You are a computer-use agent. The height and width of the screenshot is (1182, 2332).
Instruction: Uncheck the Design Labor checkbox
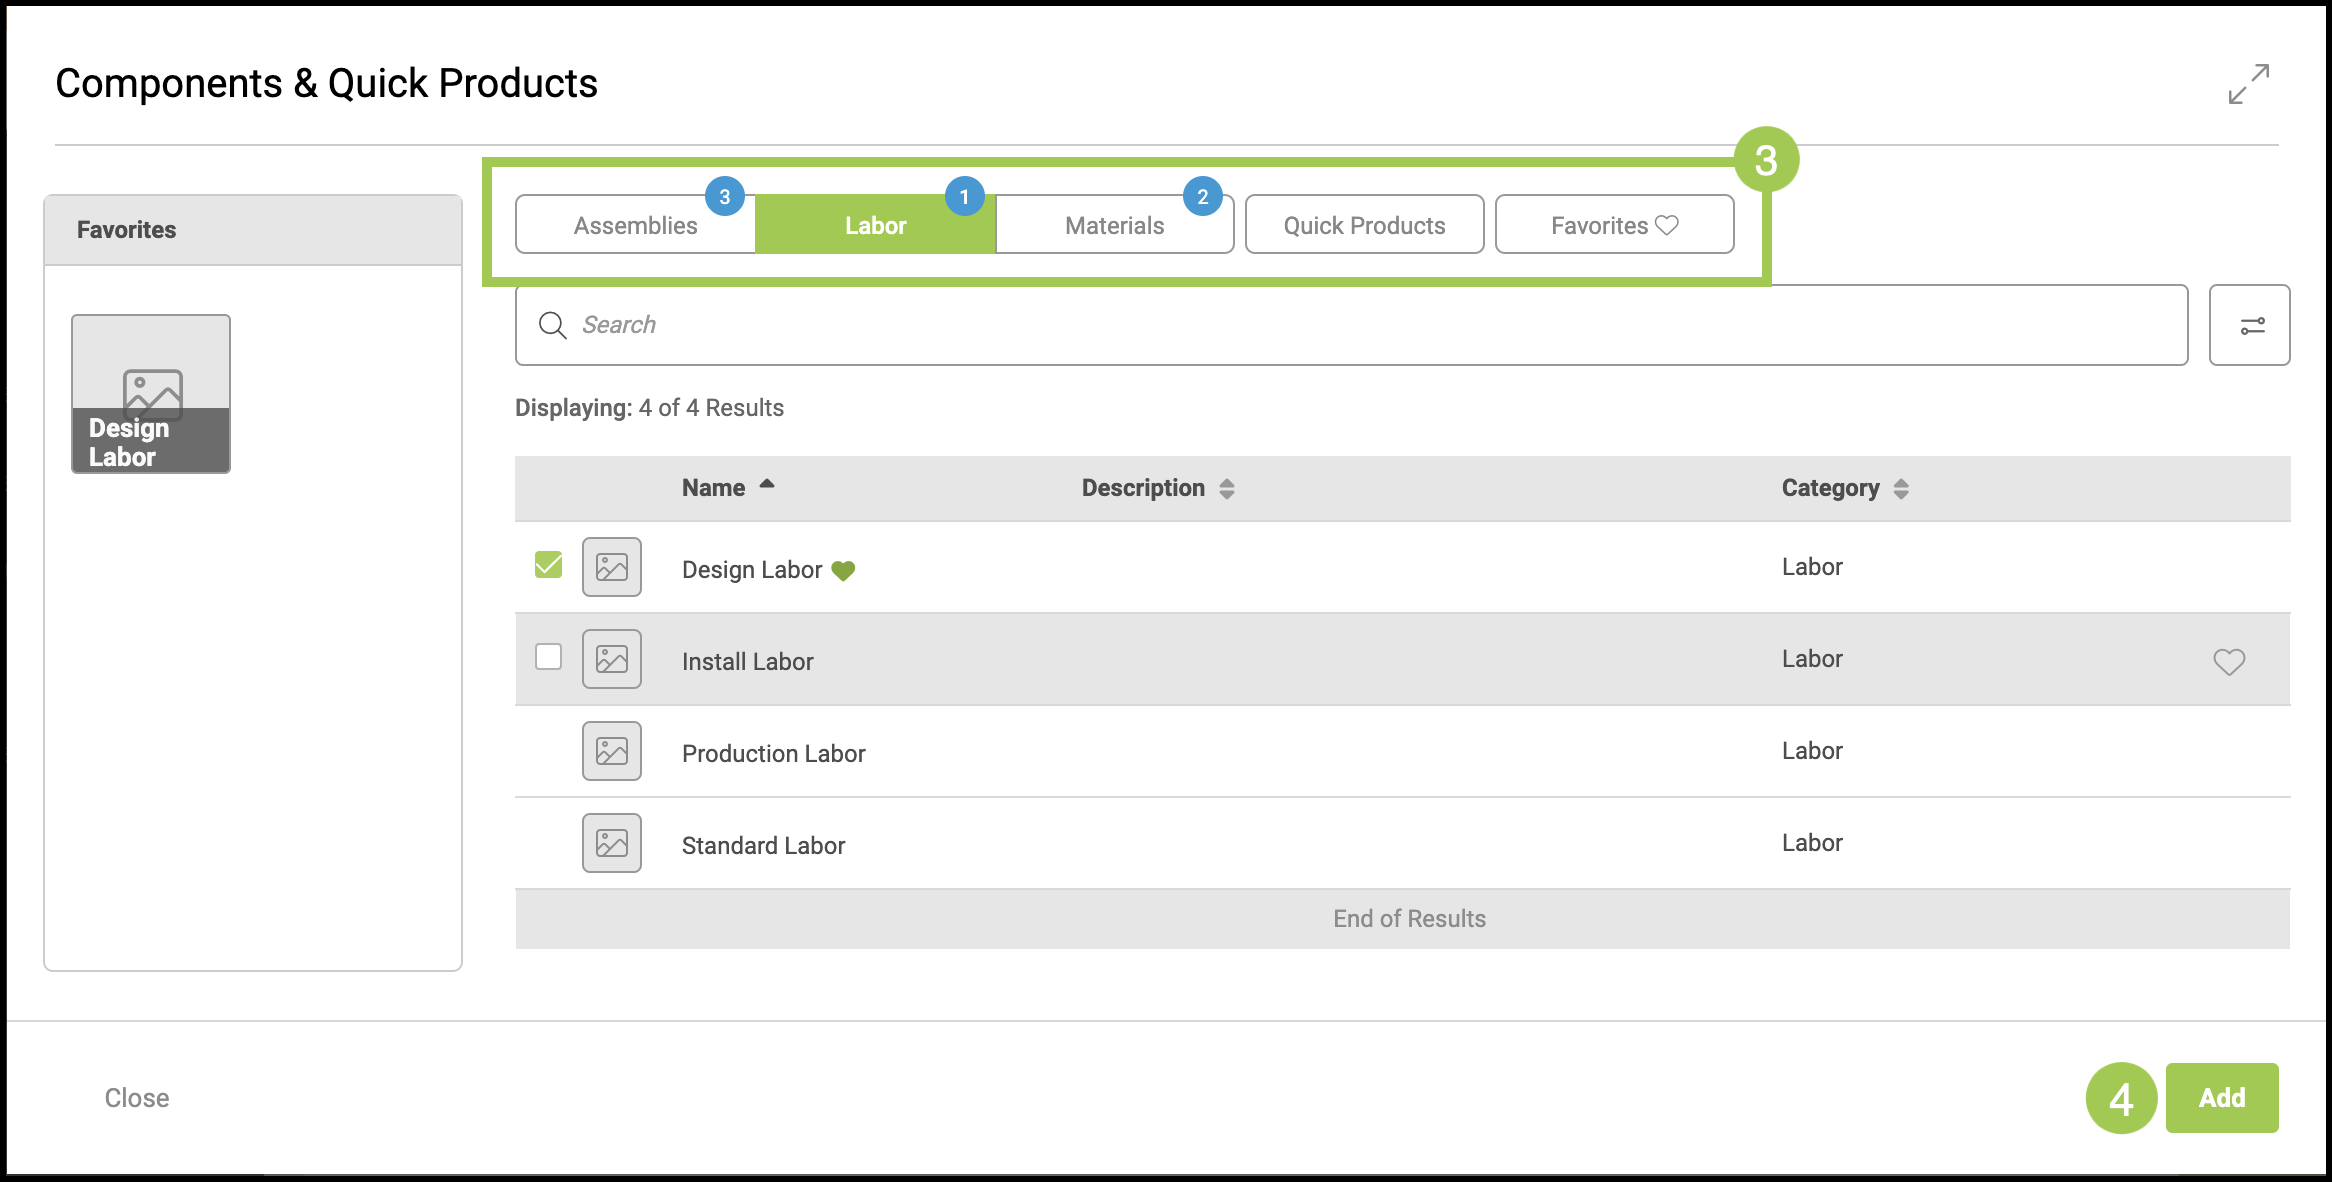[x=548, y=565]
